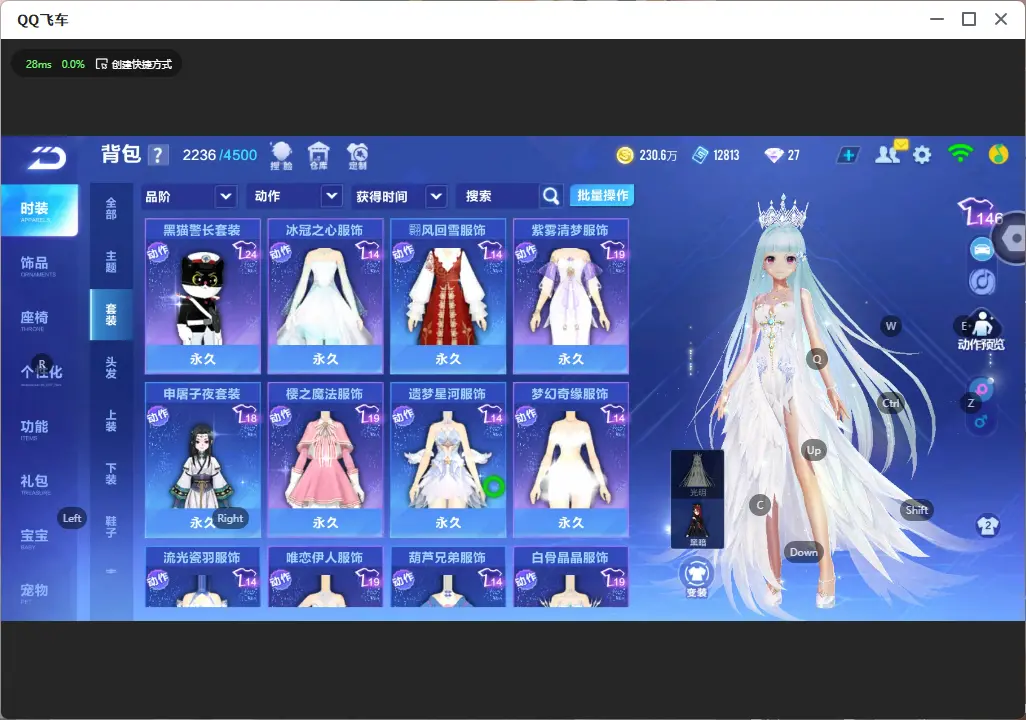
Task: Click the 变装 outfit change icon
Action: (x=696, y=577)
